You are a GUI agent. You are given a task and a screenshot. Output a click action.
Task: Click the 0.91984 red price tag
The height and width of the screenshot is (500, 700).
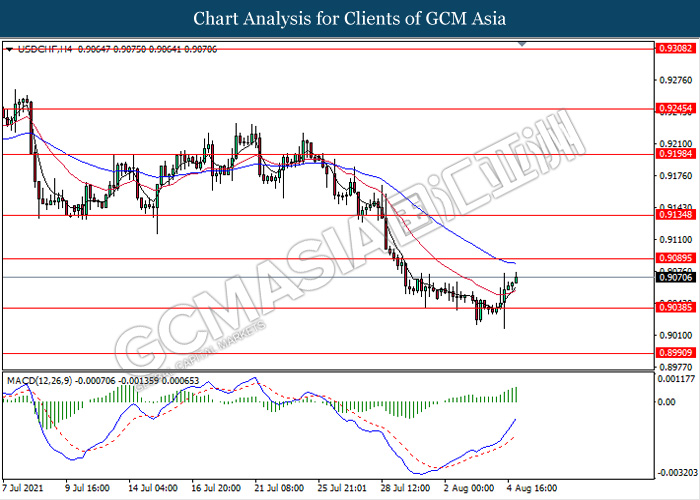pyautogui.click(x=672, y=155)
